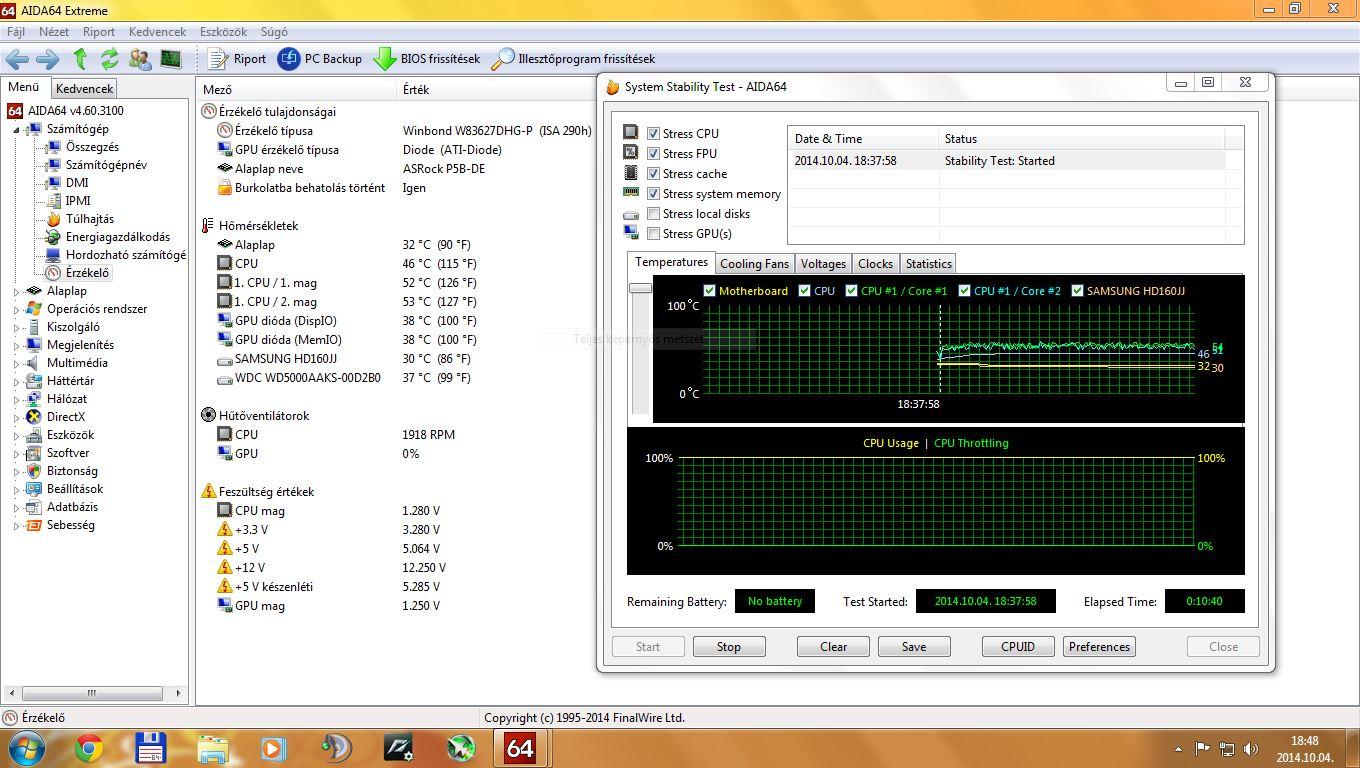Uncheck Motherboard in the temperature graph legend

click(x=709, y=291)
